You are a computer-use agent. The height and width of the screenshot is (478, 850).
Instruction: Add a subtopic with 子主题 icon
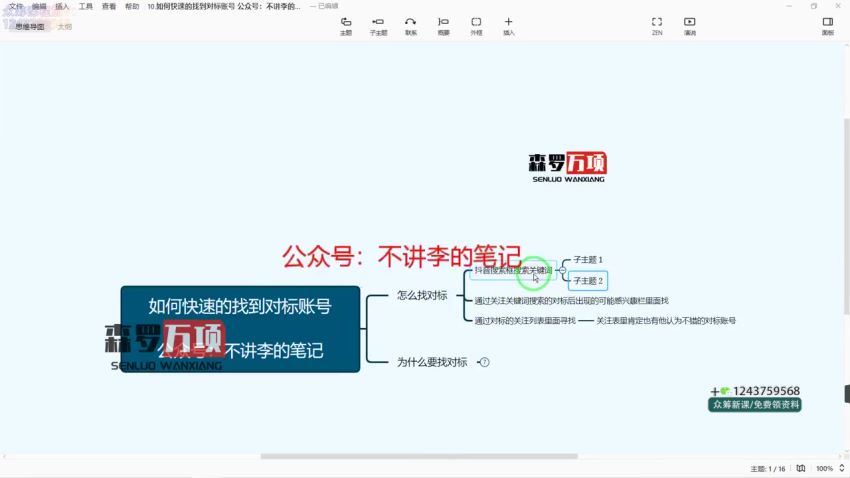tap(378, 25)
